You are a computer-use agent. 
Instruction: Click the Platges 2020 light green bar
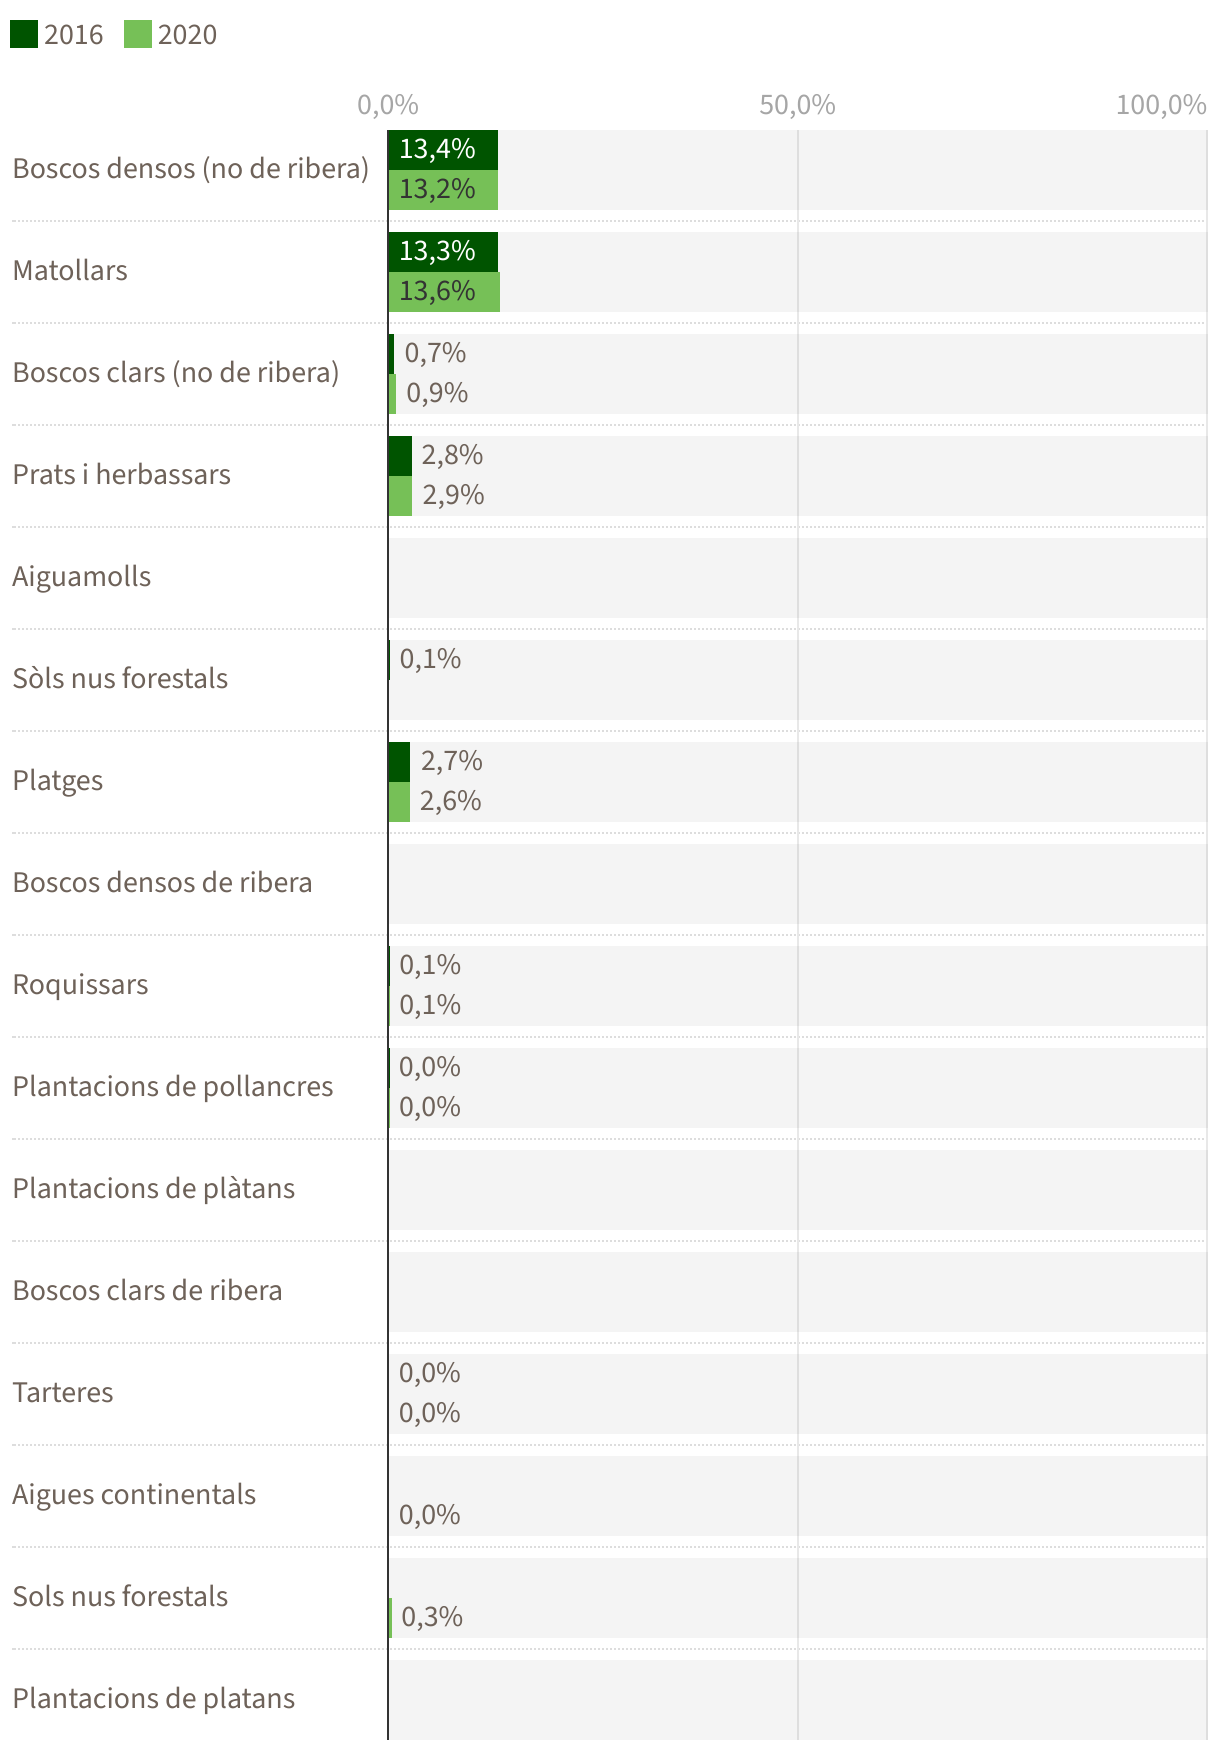(399, 802)
